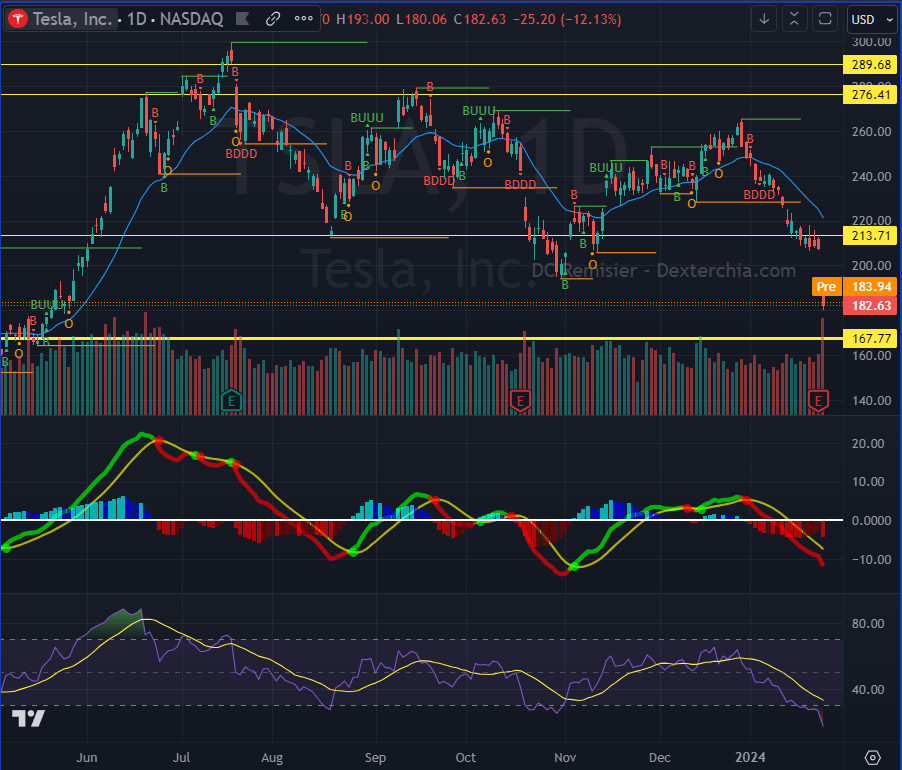Click the 276.41 yellow price label
The width and height of the screenshot is (902, 770).
pyautogui.click(x=870, y=94)
